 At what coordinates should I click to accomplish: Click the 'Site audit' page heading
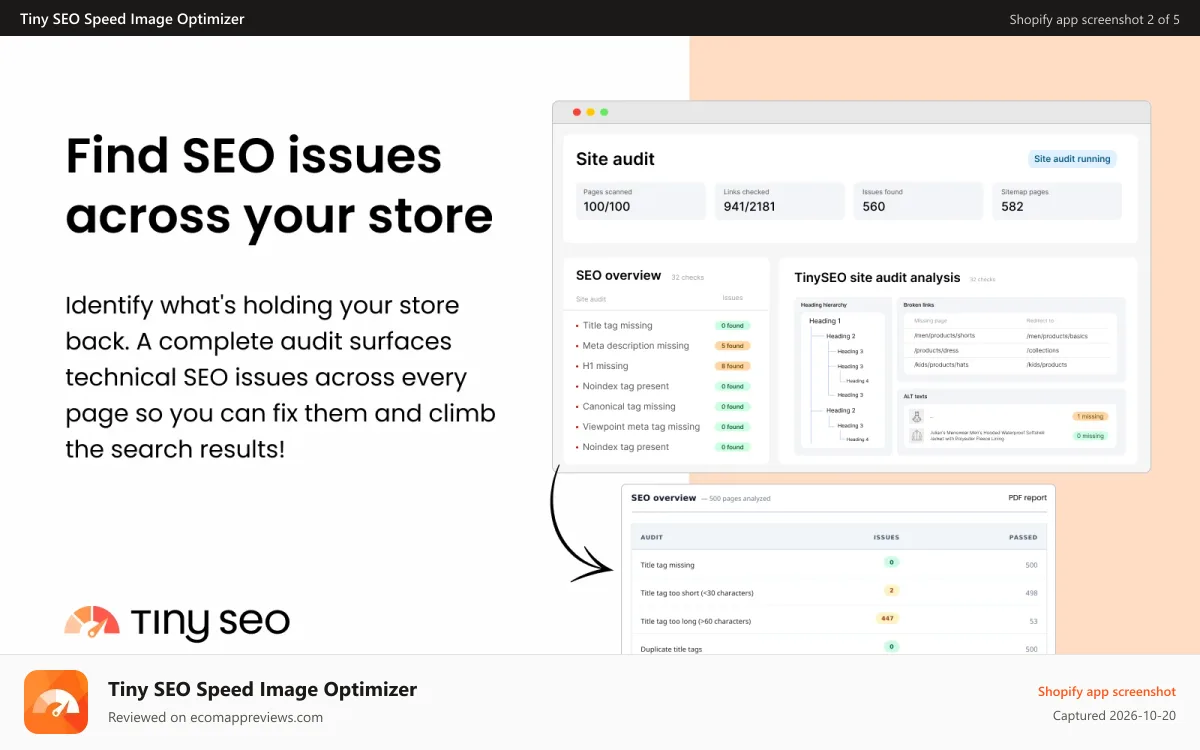click(x=615, y=159)
